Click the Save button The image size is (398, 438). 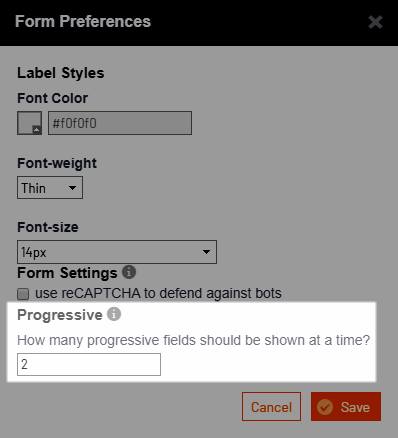tap(346, 407)
